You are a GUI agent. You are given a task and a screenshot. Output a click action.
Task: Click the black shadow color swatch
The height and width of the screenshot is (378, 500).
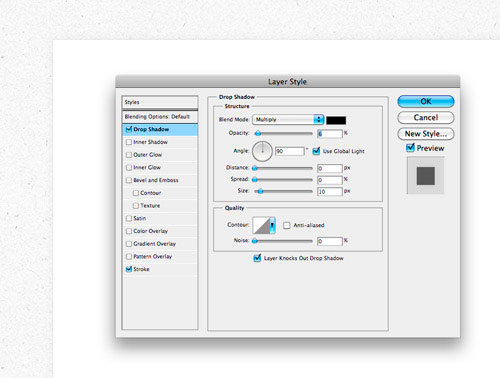(x=336, y=120)
